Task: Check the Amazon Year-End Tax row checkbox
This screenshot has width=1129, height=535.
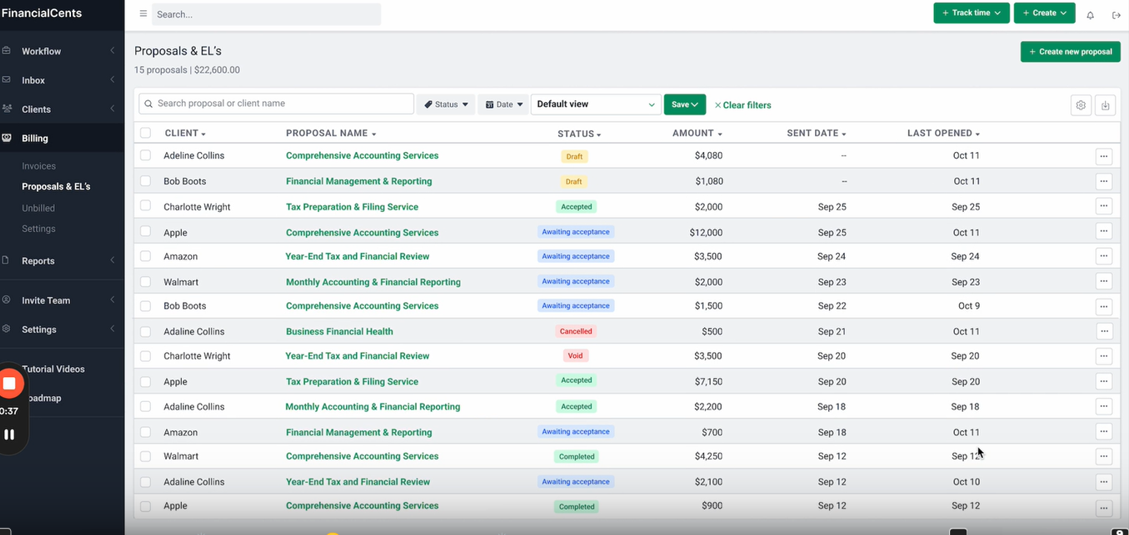Action: pos(145,256)
